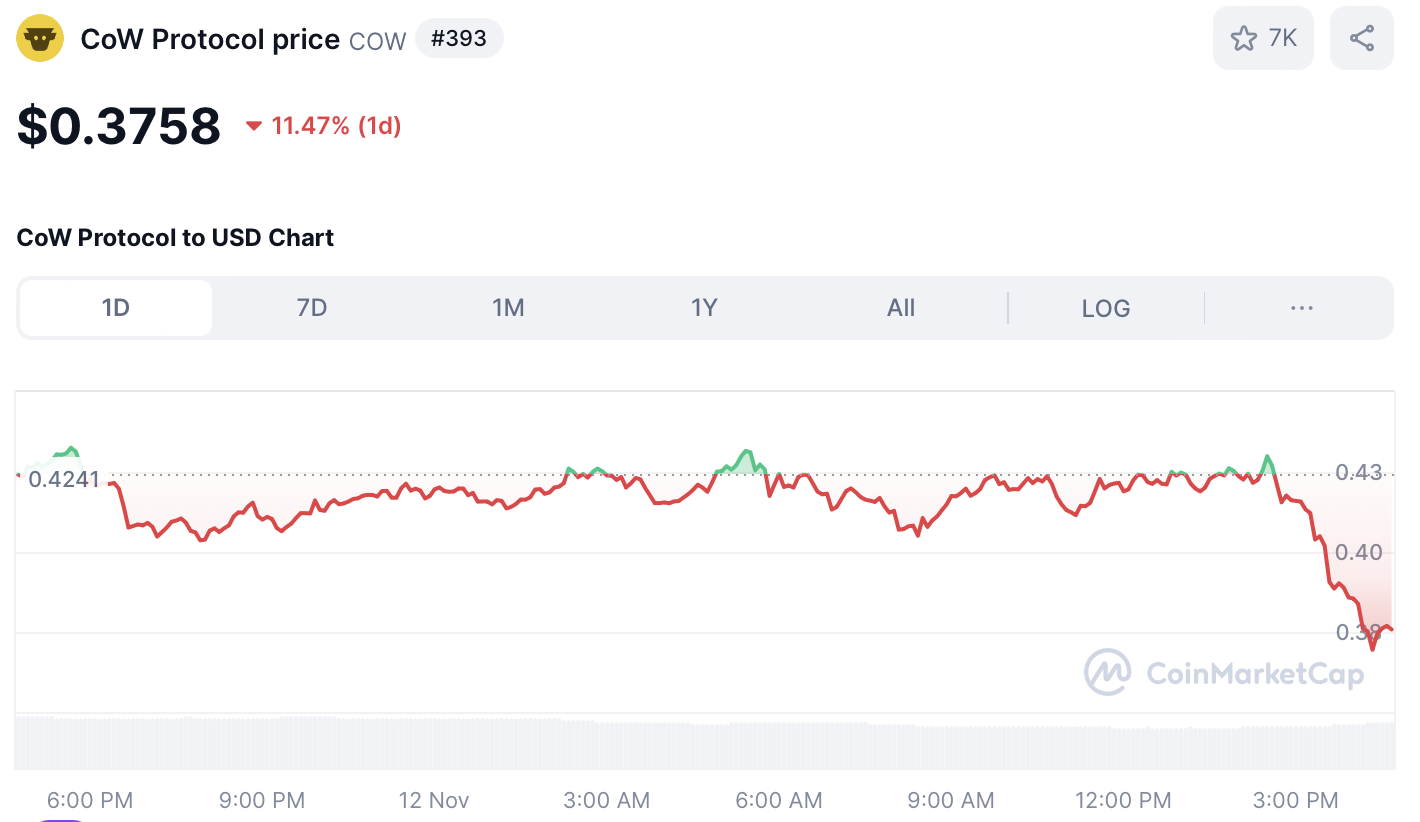
Task: Click the 0.4241 opening price label
Action: [64, 479]
